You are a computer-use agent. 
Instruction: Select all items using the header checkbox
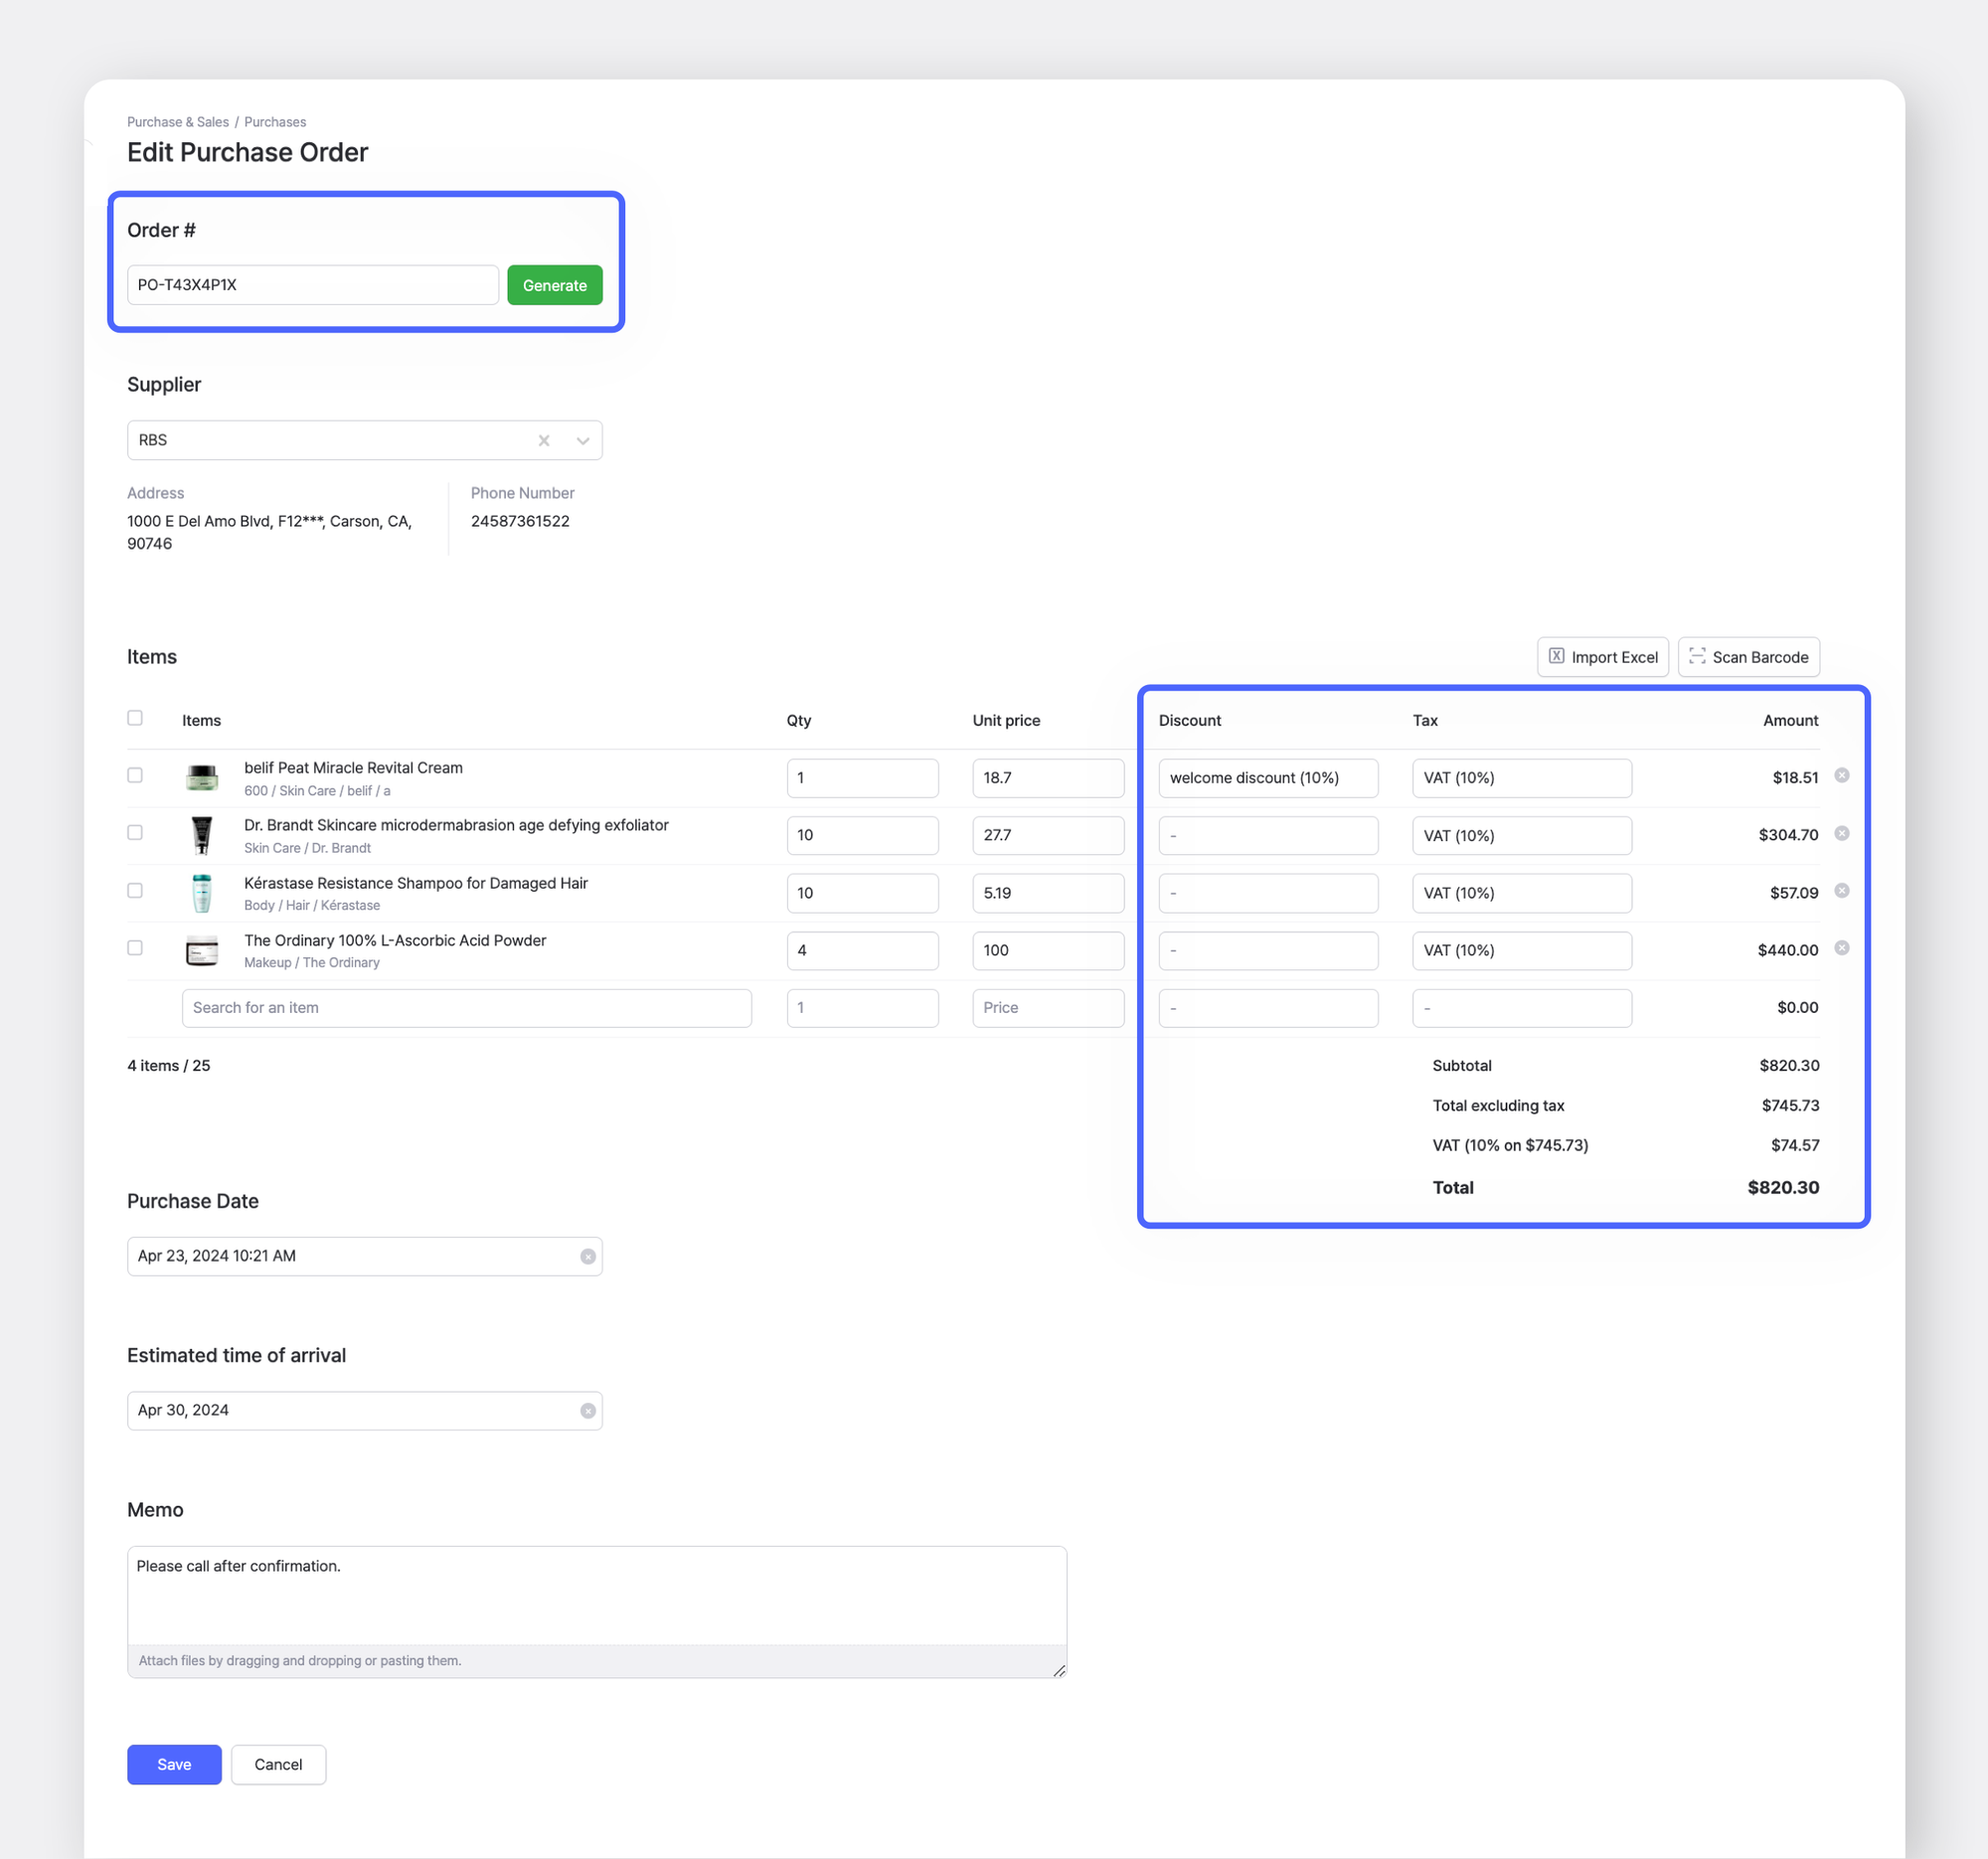[x=135, y=718]
